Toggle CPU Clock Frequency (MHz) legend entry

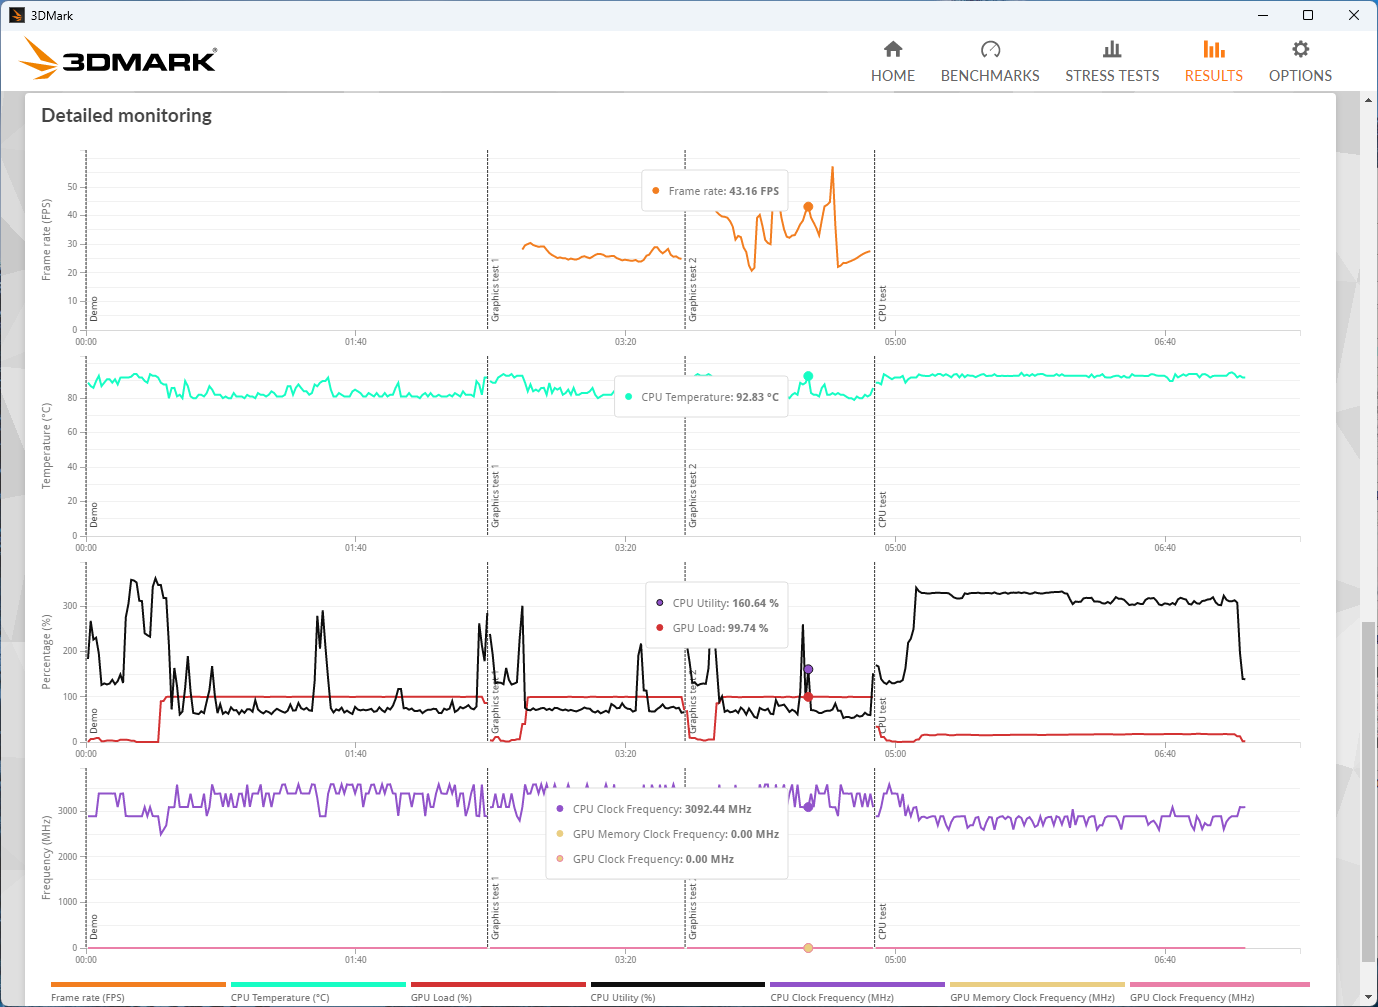click(832, 997)
